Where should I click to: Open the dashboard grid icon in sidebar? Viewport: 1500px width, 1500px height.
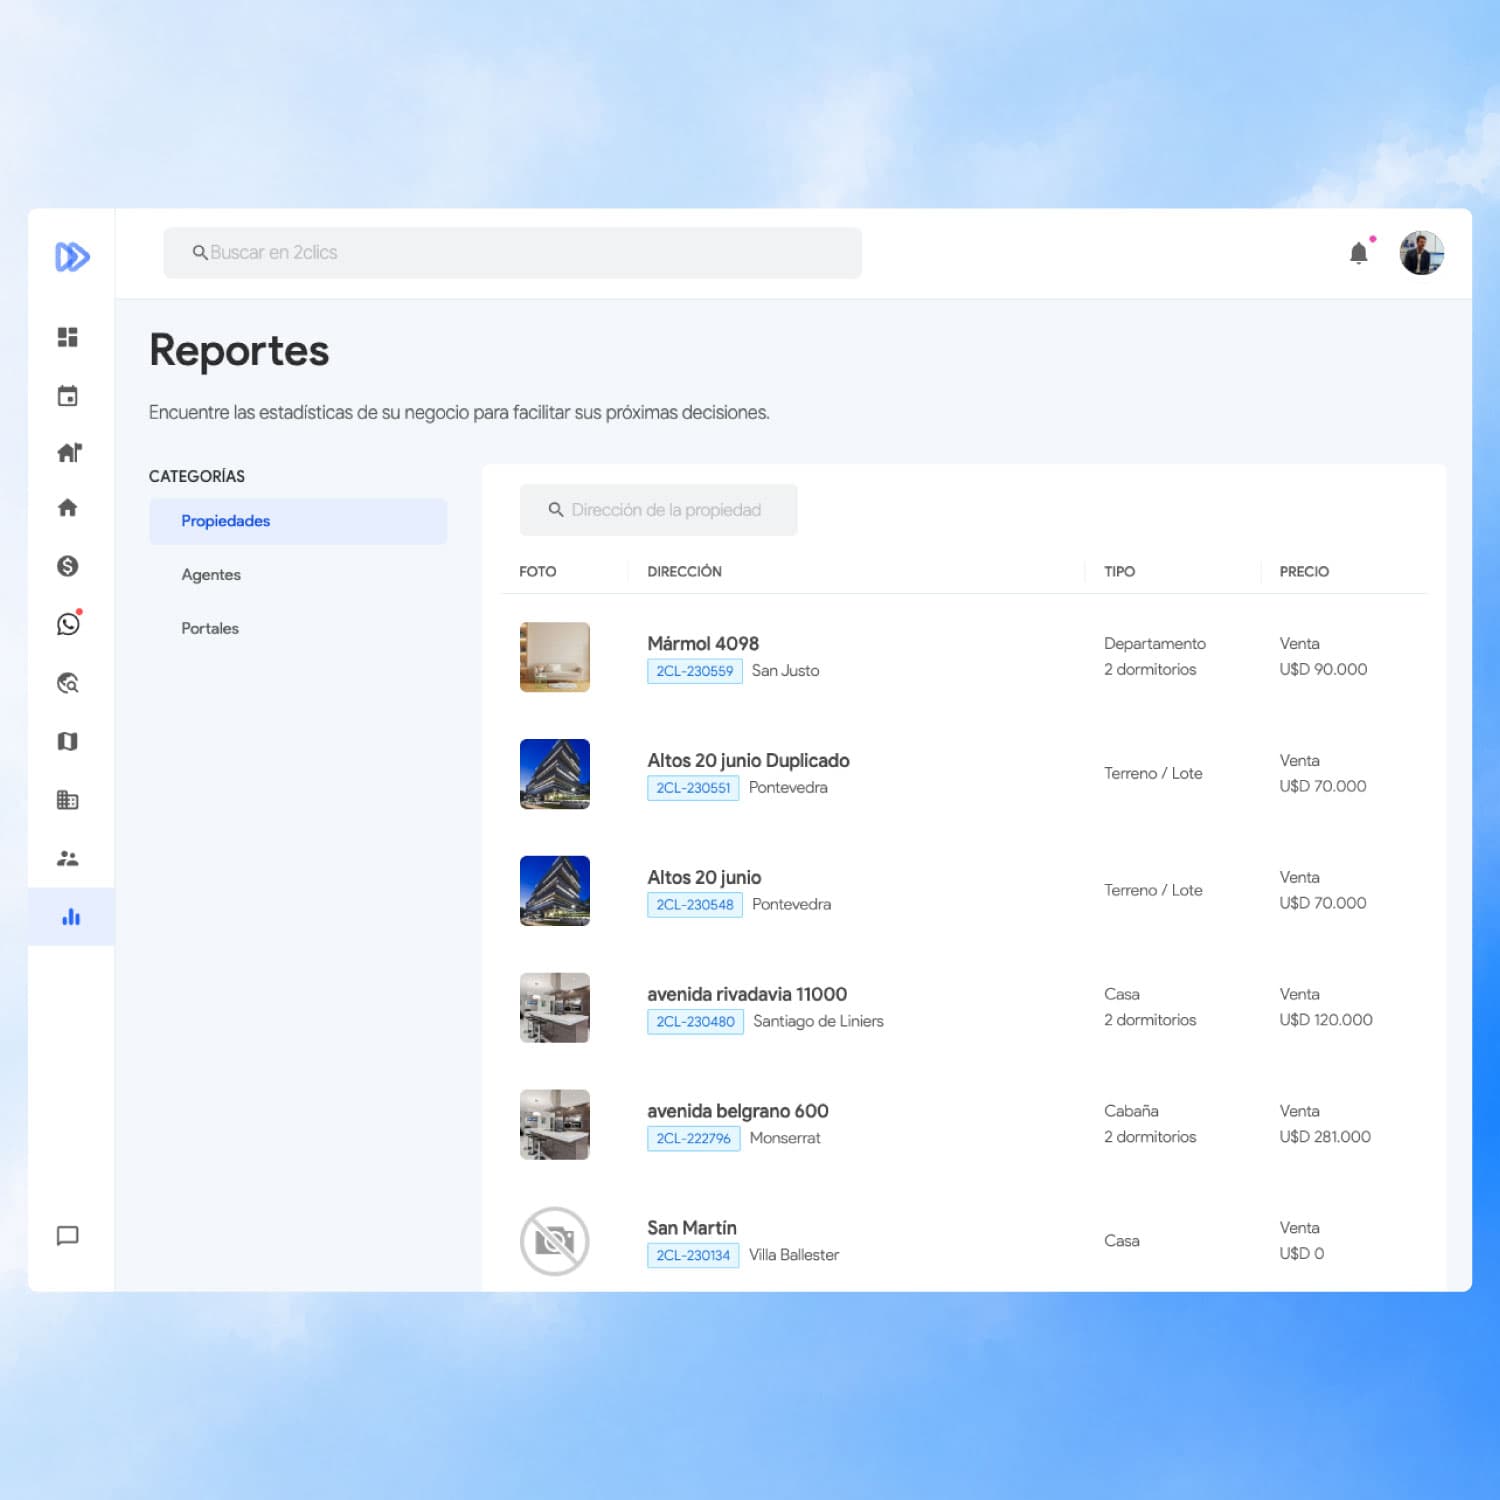click(x=68, y=337)
